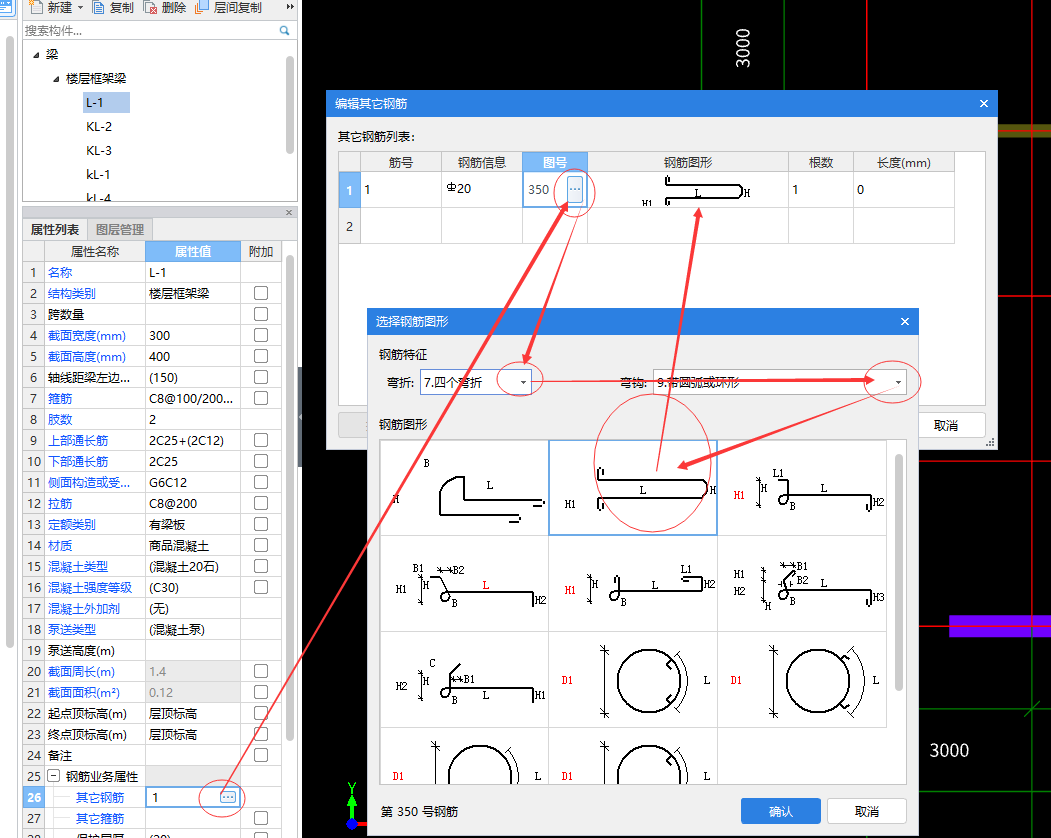Viewport: 1051px width, 838px height.
Task: Click 确认 in the shape dialog
Action: point(780,811)
